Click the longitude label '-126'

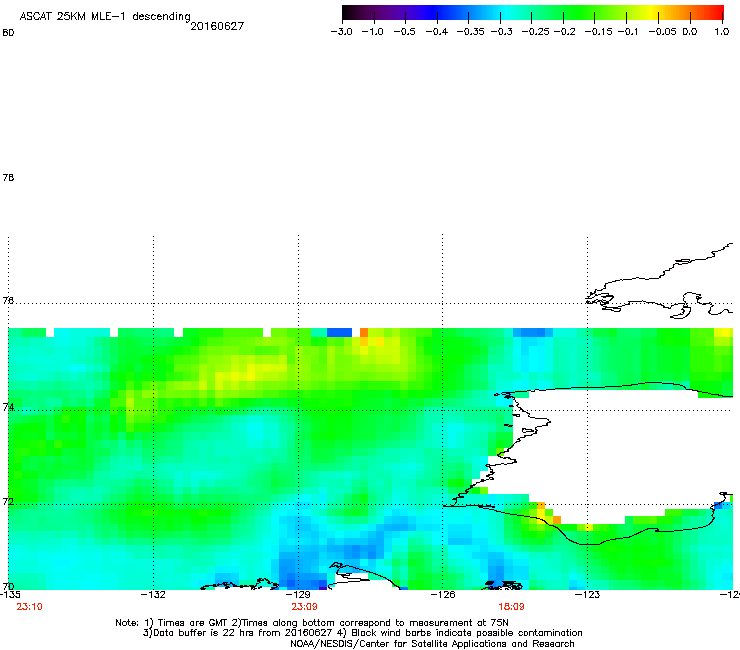pyautogui.click(x=443, y=595)
